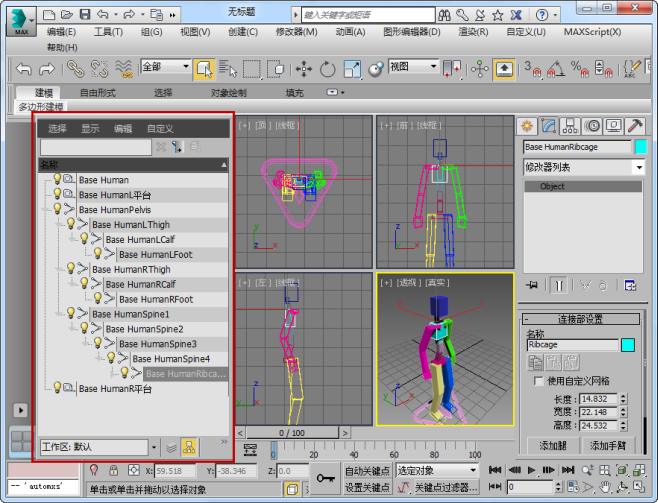
Task: Change the Base HumanRibcage object color swatch
Action: (641, 147)
